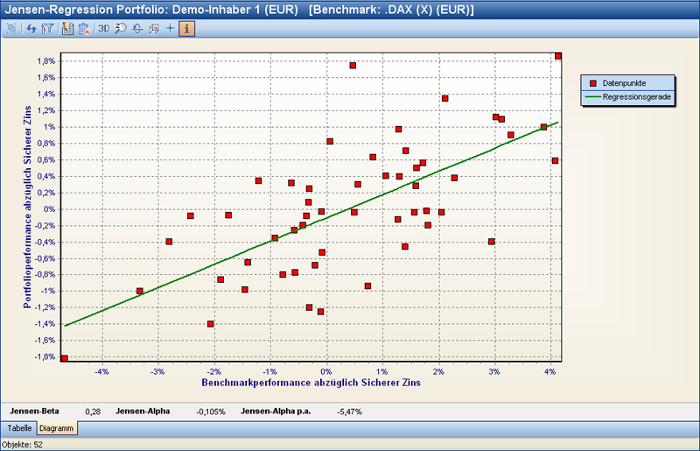
Task: Click the x-axis title Benchmarkperformance abzüglich Sicherer Zins
Action: tap(309, 383)
